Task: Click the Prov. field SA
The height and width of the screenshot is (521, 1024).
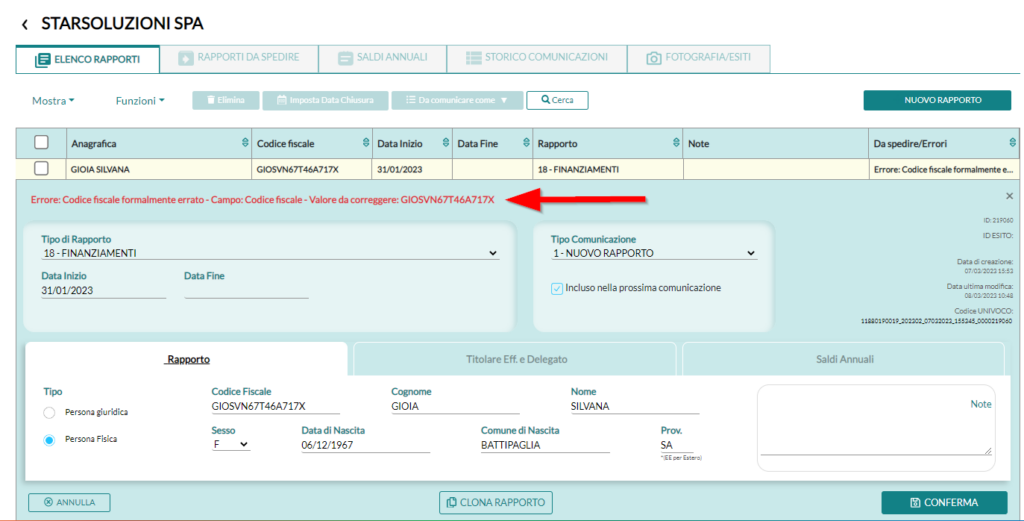Action: 677,445
